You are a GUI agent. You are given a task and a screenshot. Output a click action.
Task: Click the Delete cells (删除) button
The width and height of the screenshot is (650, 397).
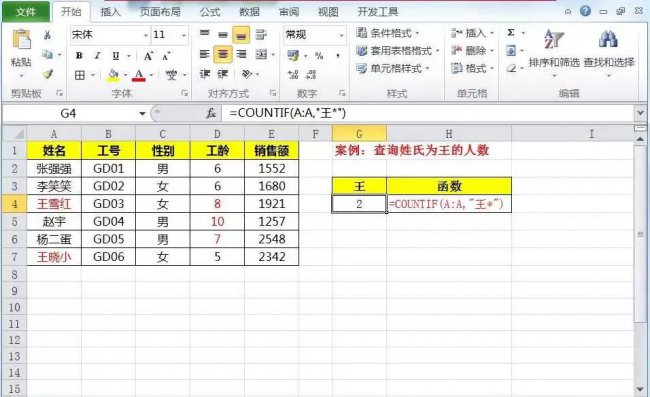(473, 51)
